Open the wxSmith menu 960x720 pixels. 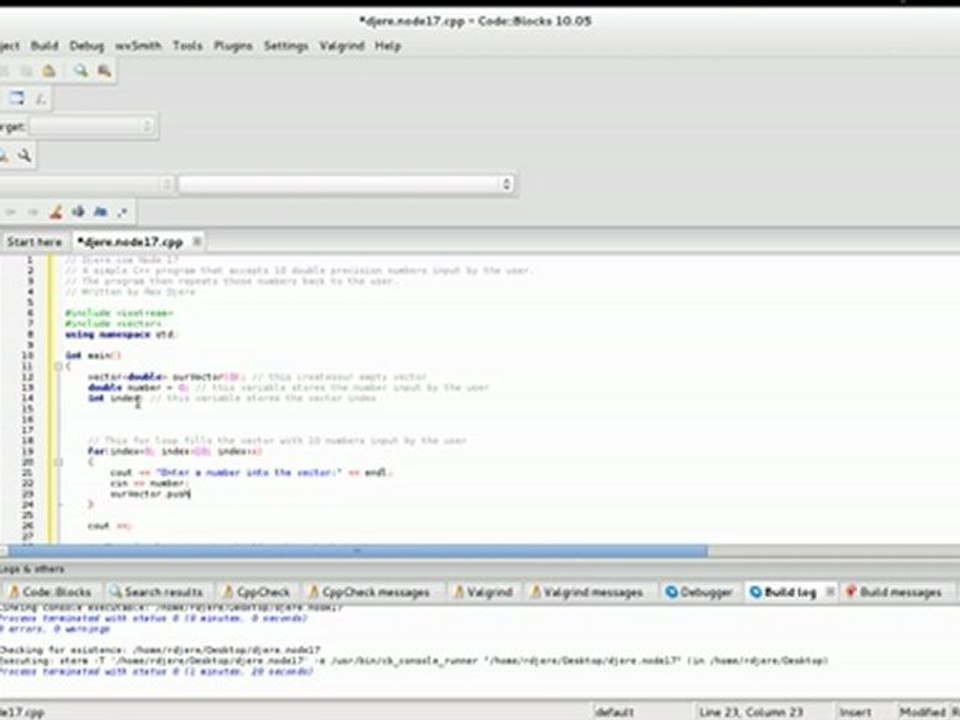pos(138,46)
